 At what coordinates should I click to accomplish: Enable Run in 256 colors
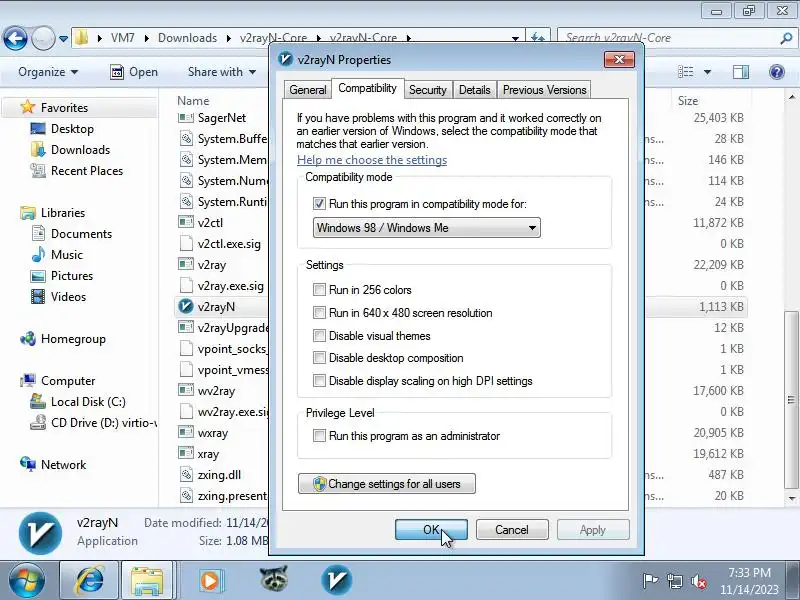tap(319, 290)
